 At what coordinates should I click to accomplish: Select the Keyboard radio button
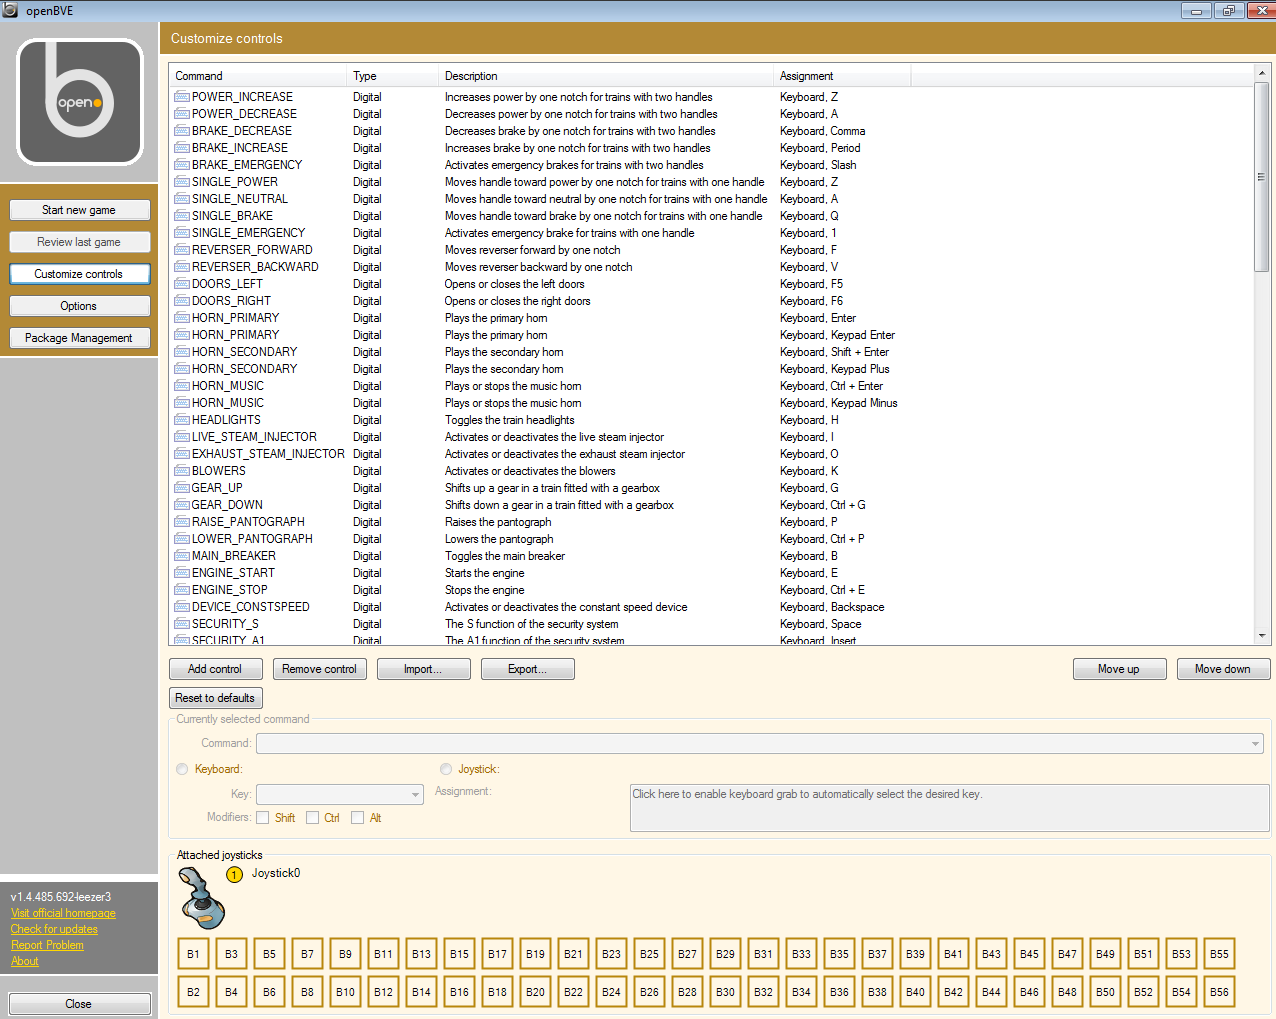pos(182,769)
